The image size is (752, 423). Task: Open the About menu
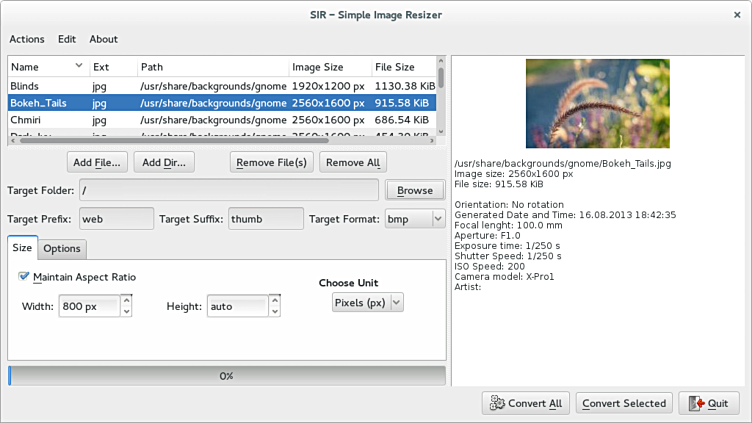tap(103, 39)
